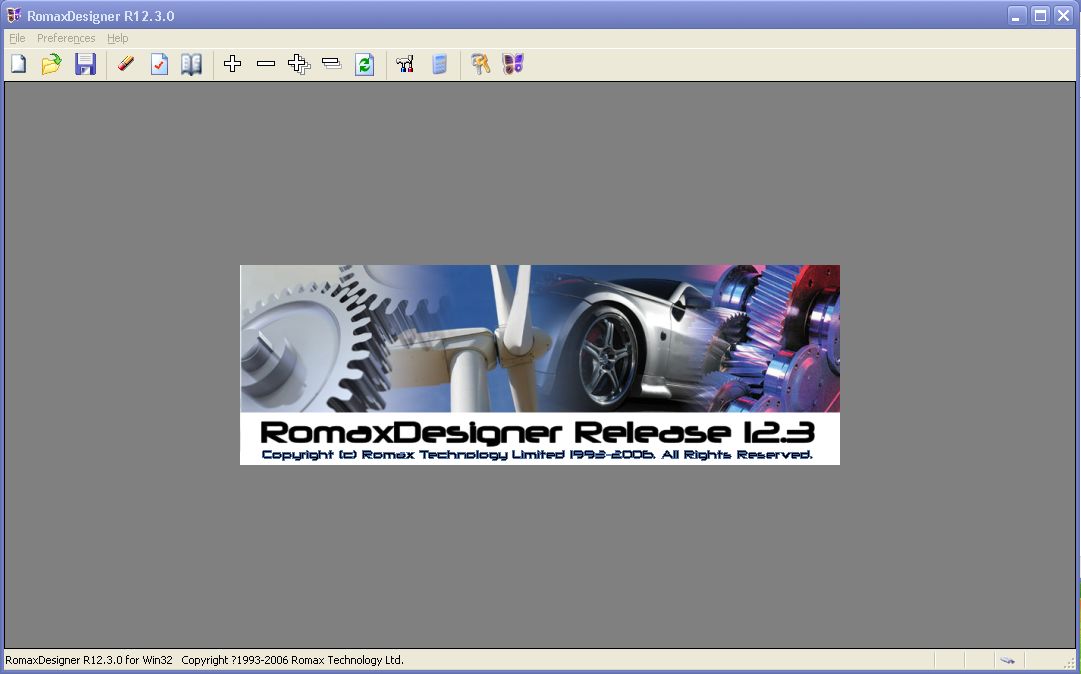
Task: Click the stacked plus icons button
Action: tap(299, 64)
